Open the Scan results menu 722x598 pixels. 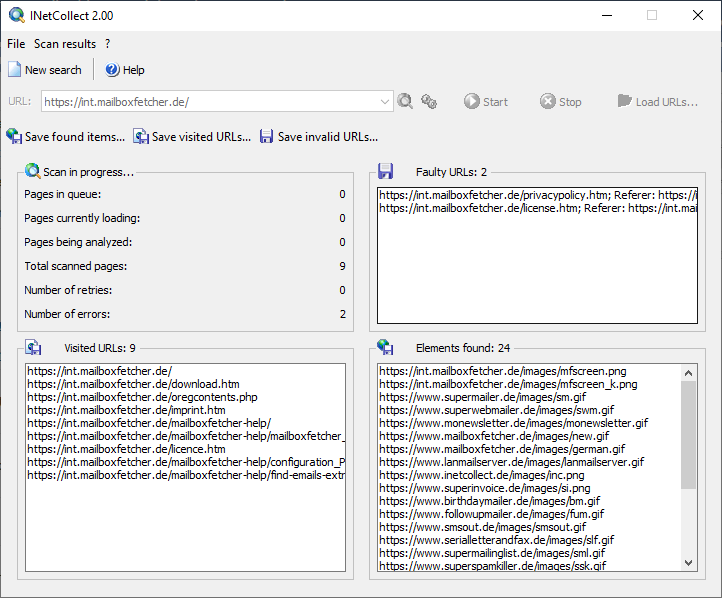65,44
